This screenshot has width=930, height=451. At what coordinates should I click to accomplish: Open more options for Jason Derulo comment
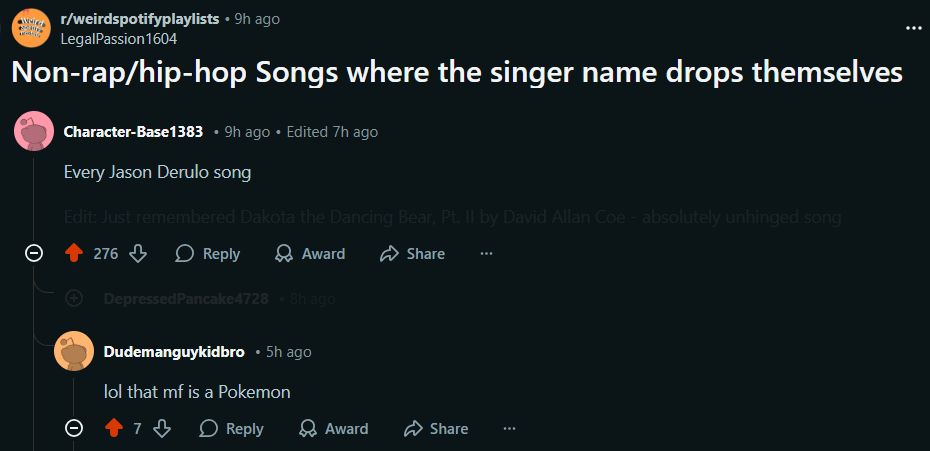[x=487, y=254]
